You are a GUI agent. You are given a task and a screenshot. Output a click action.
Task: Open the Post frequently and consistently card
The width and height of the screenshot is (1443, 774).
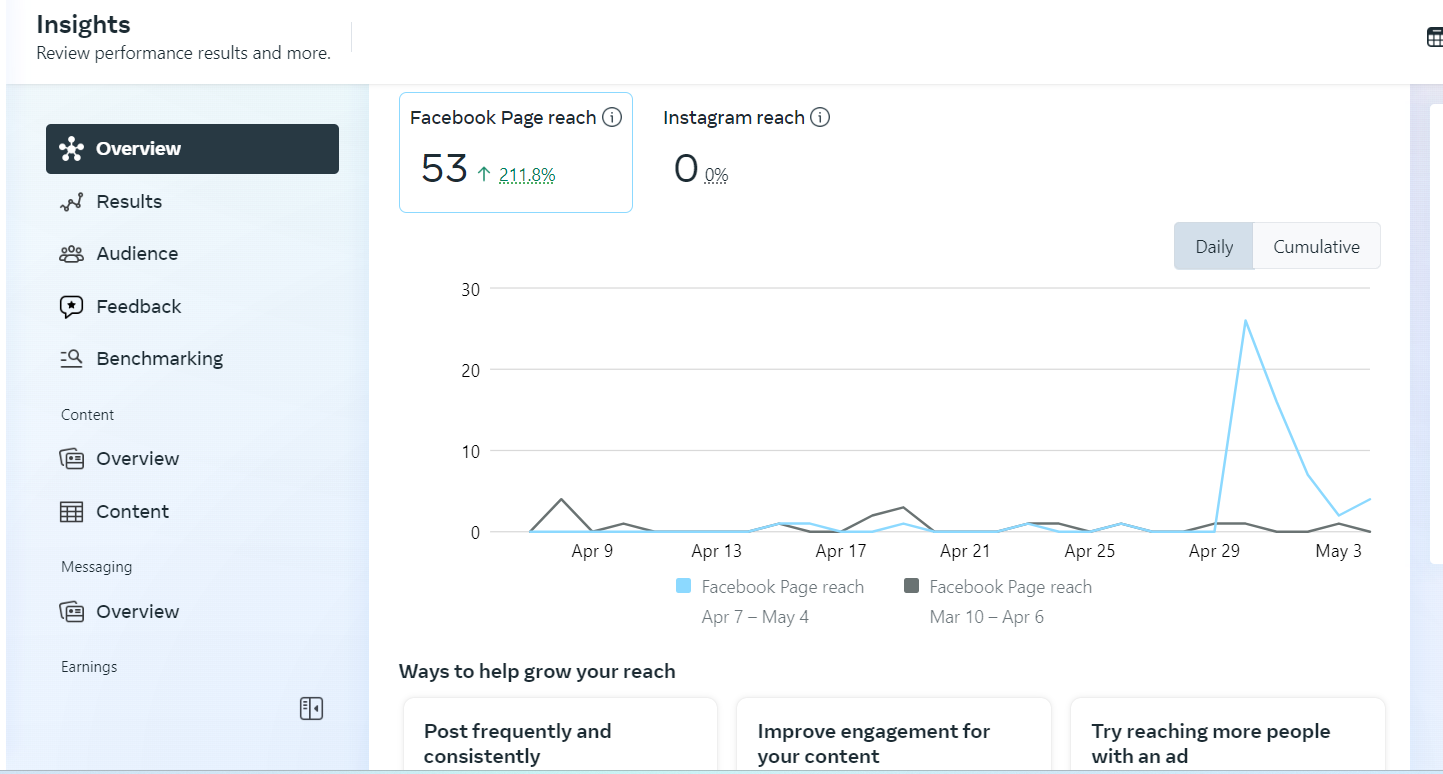(560, 736)
